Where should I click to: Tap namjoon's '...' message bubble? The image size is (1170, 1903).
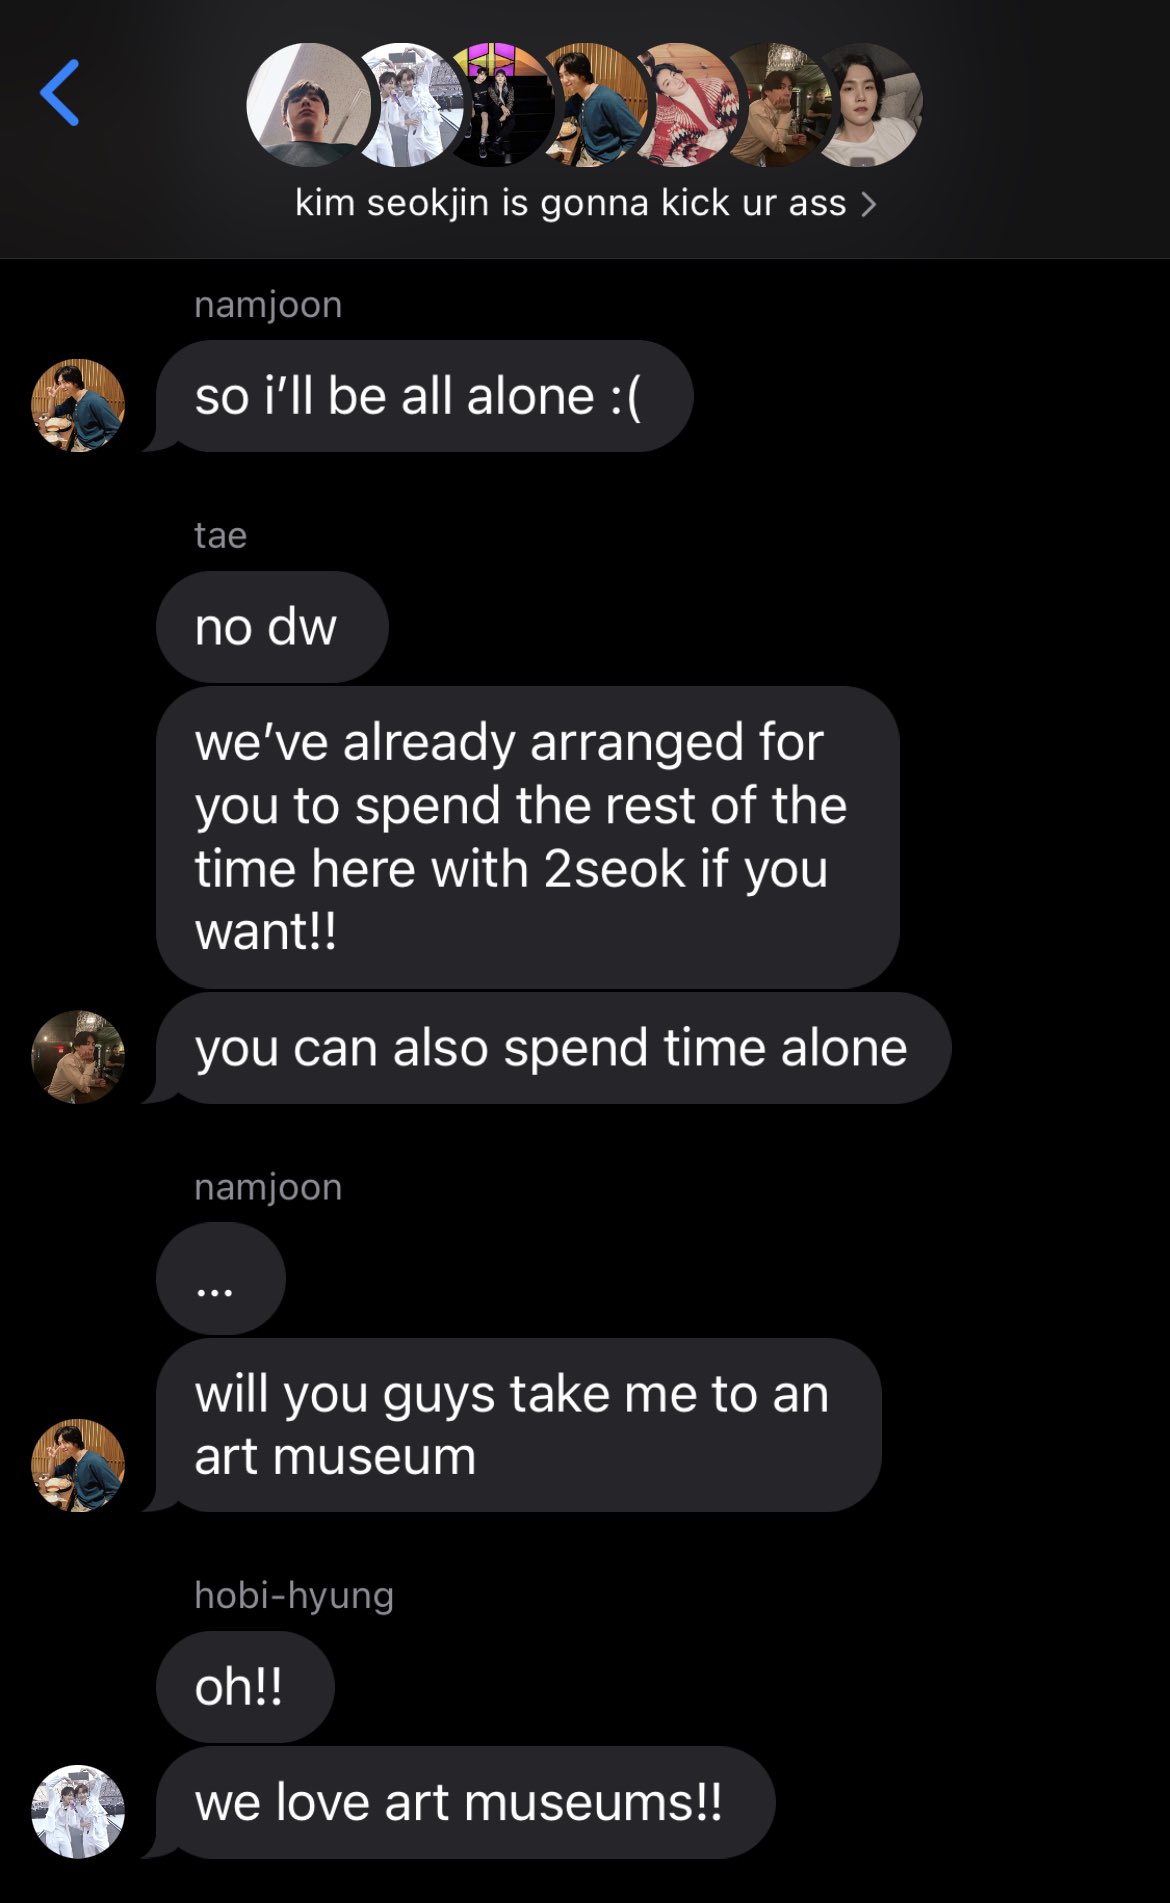(x=221, y=1278)
